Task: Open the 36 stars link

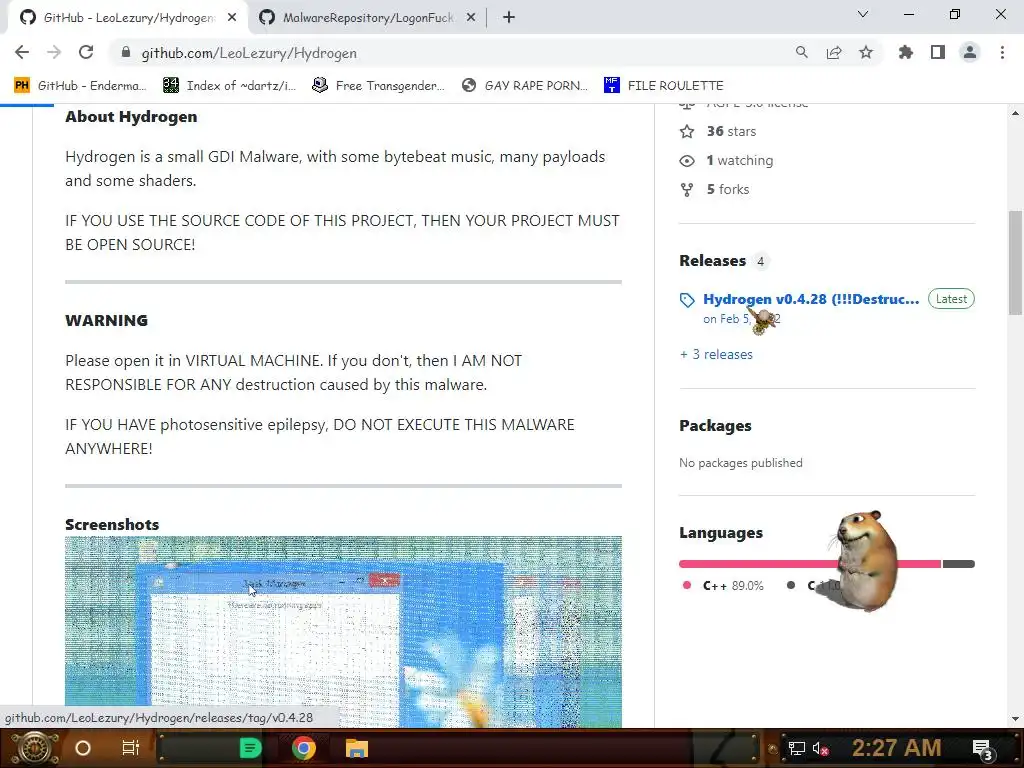Action: pyautogui.click(x=731, y=131)
